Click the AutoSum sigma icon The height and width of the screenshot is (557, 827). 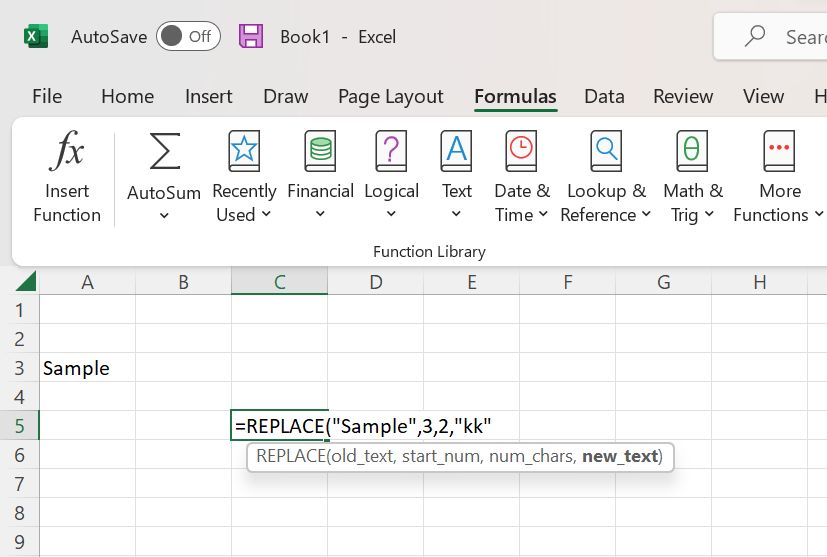coord(164,152)
